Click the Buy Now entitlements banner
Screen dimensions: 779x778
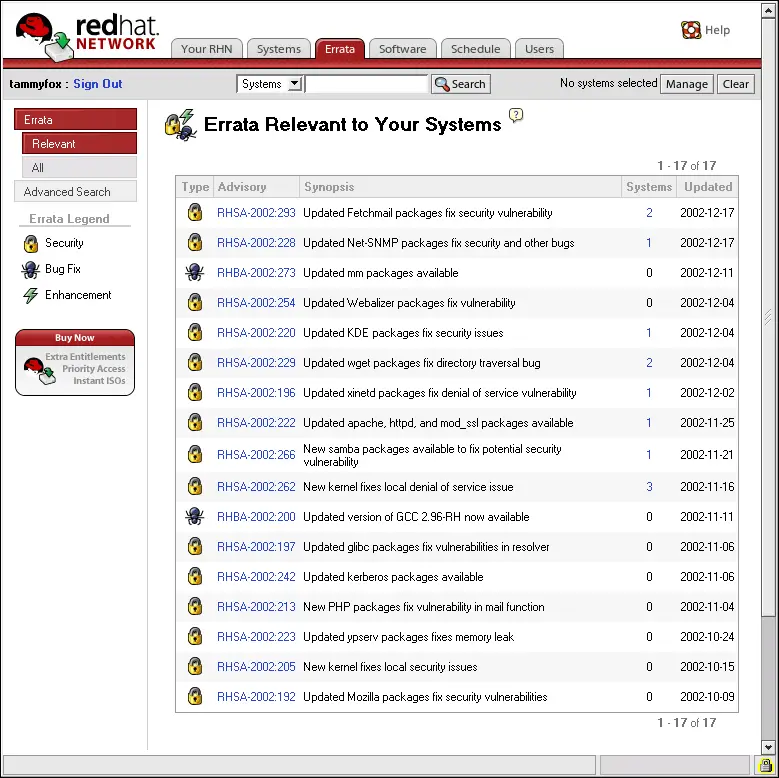tap(75, 362)
